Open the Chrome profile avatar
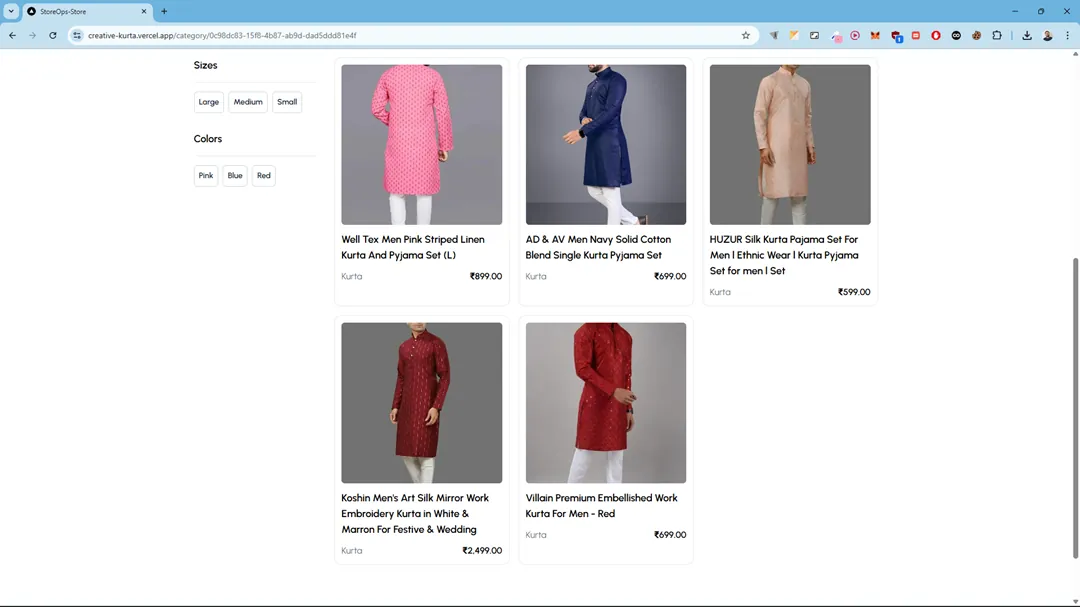Viewport: 1080px width, 607px height. click(1047, 35)
